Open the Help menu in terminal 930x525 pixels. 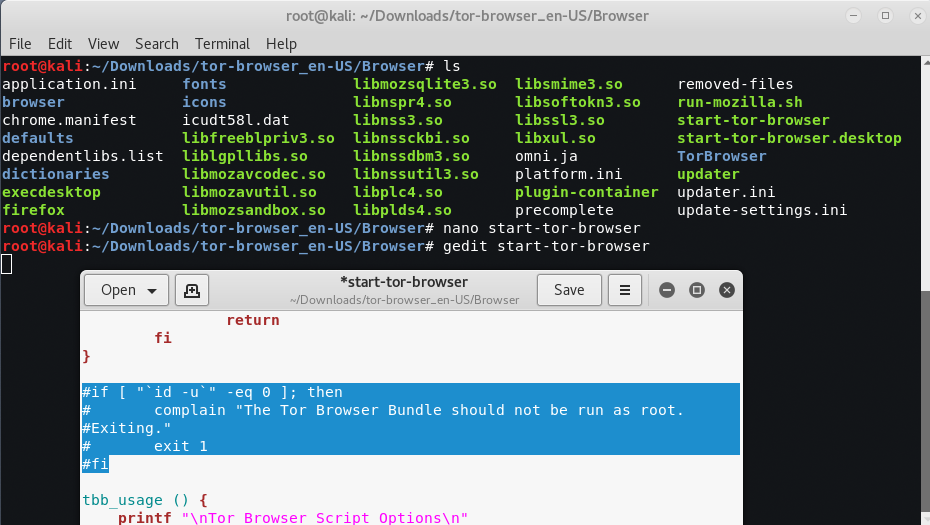tap(281, 44)
